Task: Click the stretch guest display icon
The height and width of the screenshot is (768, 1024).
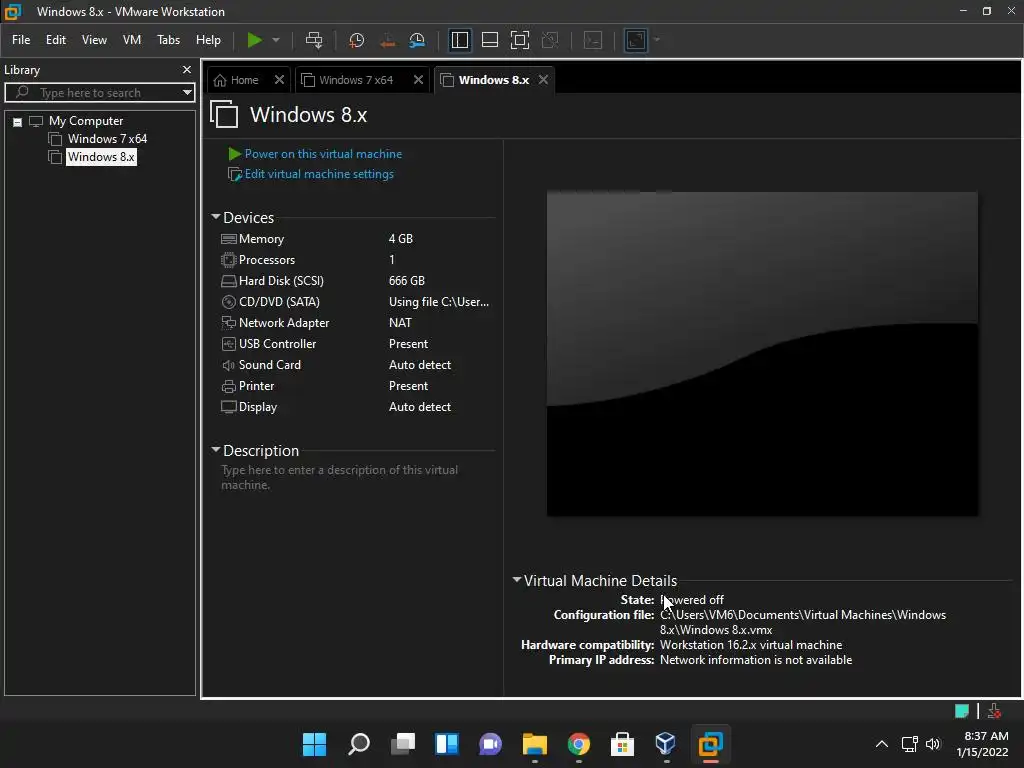Action: coord(635,40)
